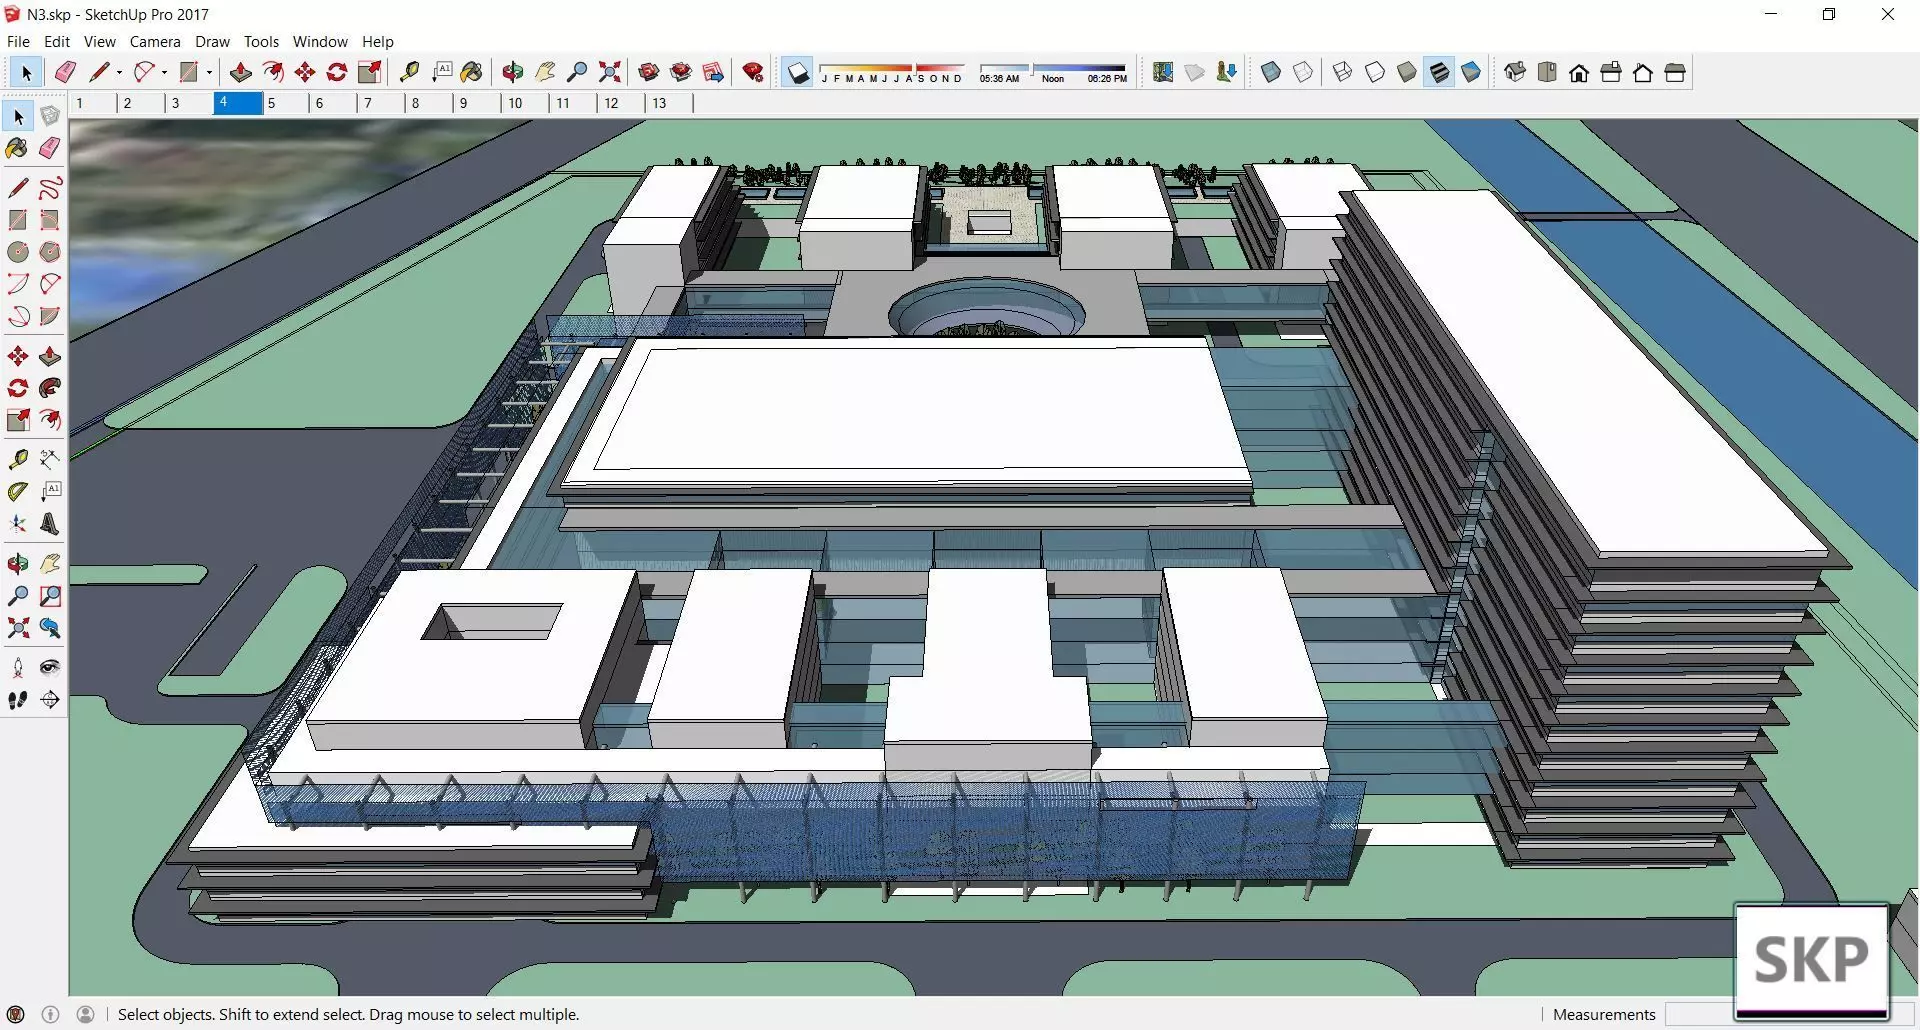
Task: Switch to Shaded With Textures style
Action: [x=1439, y=72]
